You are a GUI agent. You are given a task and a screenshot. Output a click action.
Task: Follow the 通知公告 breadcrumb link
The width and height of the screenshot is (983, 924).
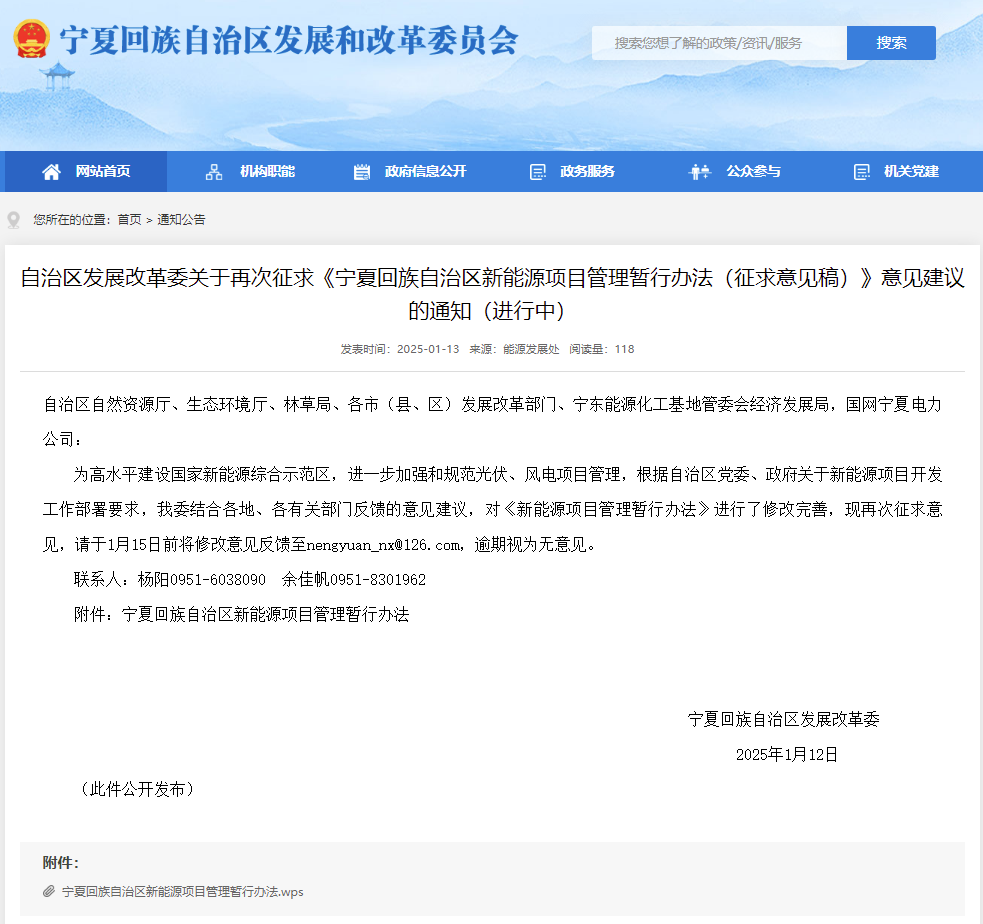[181, 220]
